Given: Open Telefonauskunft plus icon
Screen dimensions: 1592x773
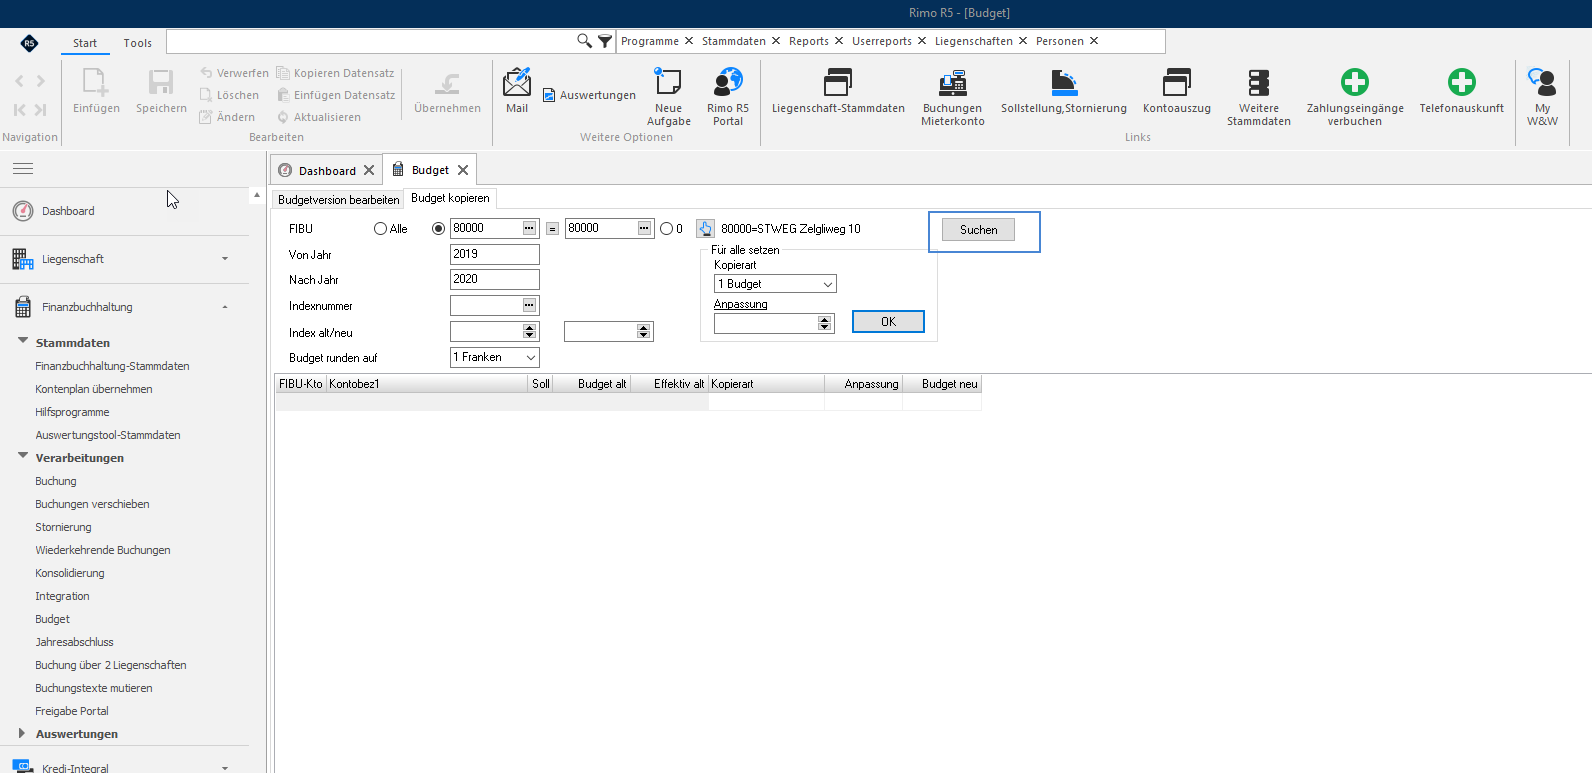Looking at the screenshot, I should (1462, 82).
